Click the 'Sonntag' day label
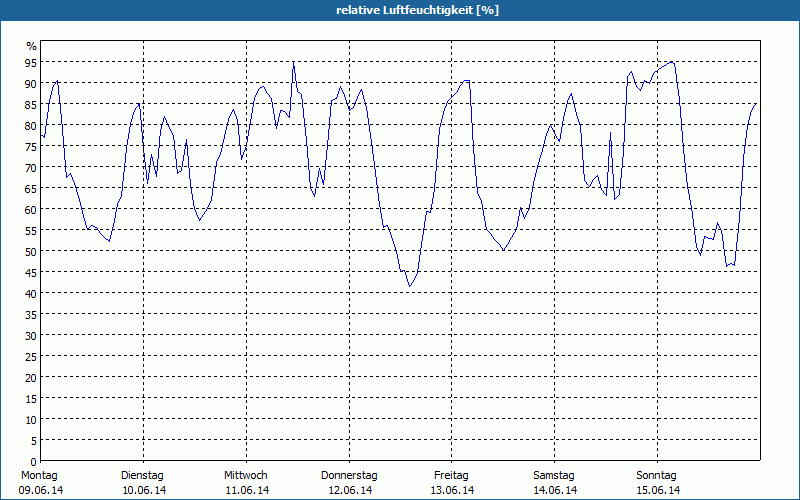800x500 pixels. [x=656, y=475]
